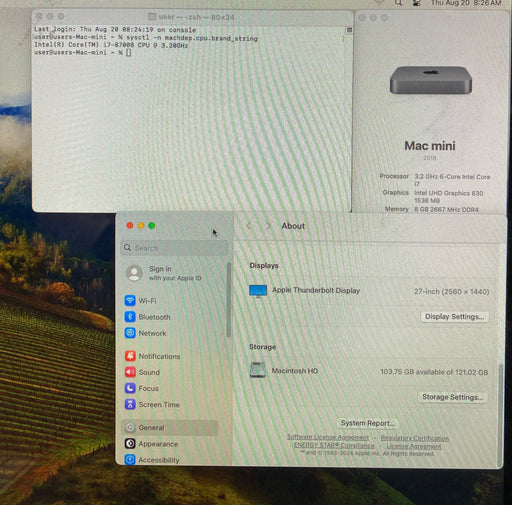Click the Wi-Fi status menu bar icon
Viewport: 512px width, 505px height.
coord(379,3)
